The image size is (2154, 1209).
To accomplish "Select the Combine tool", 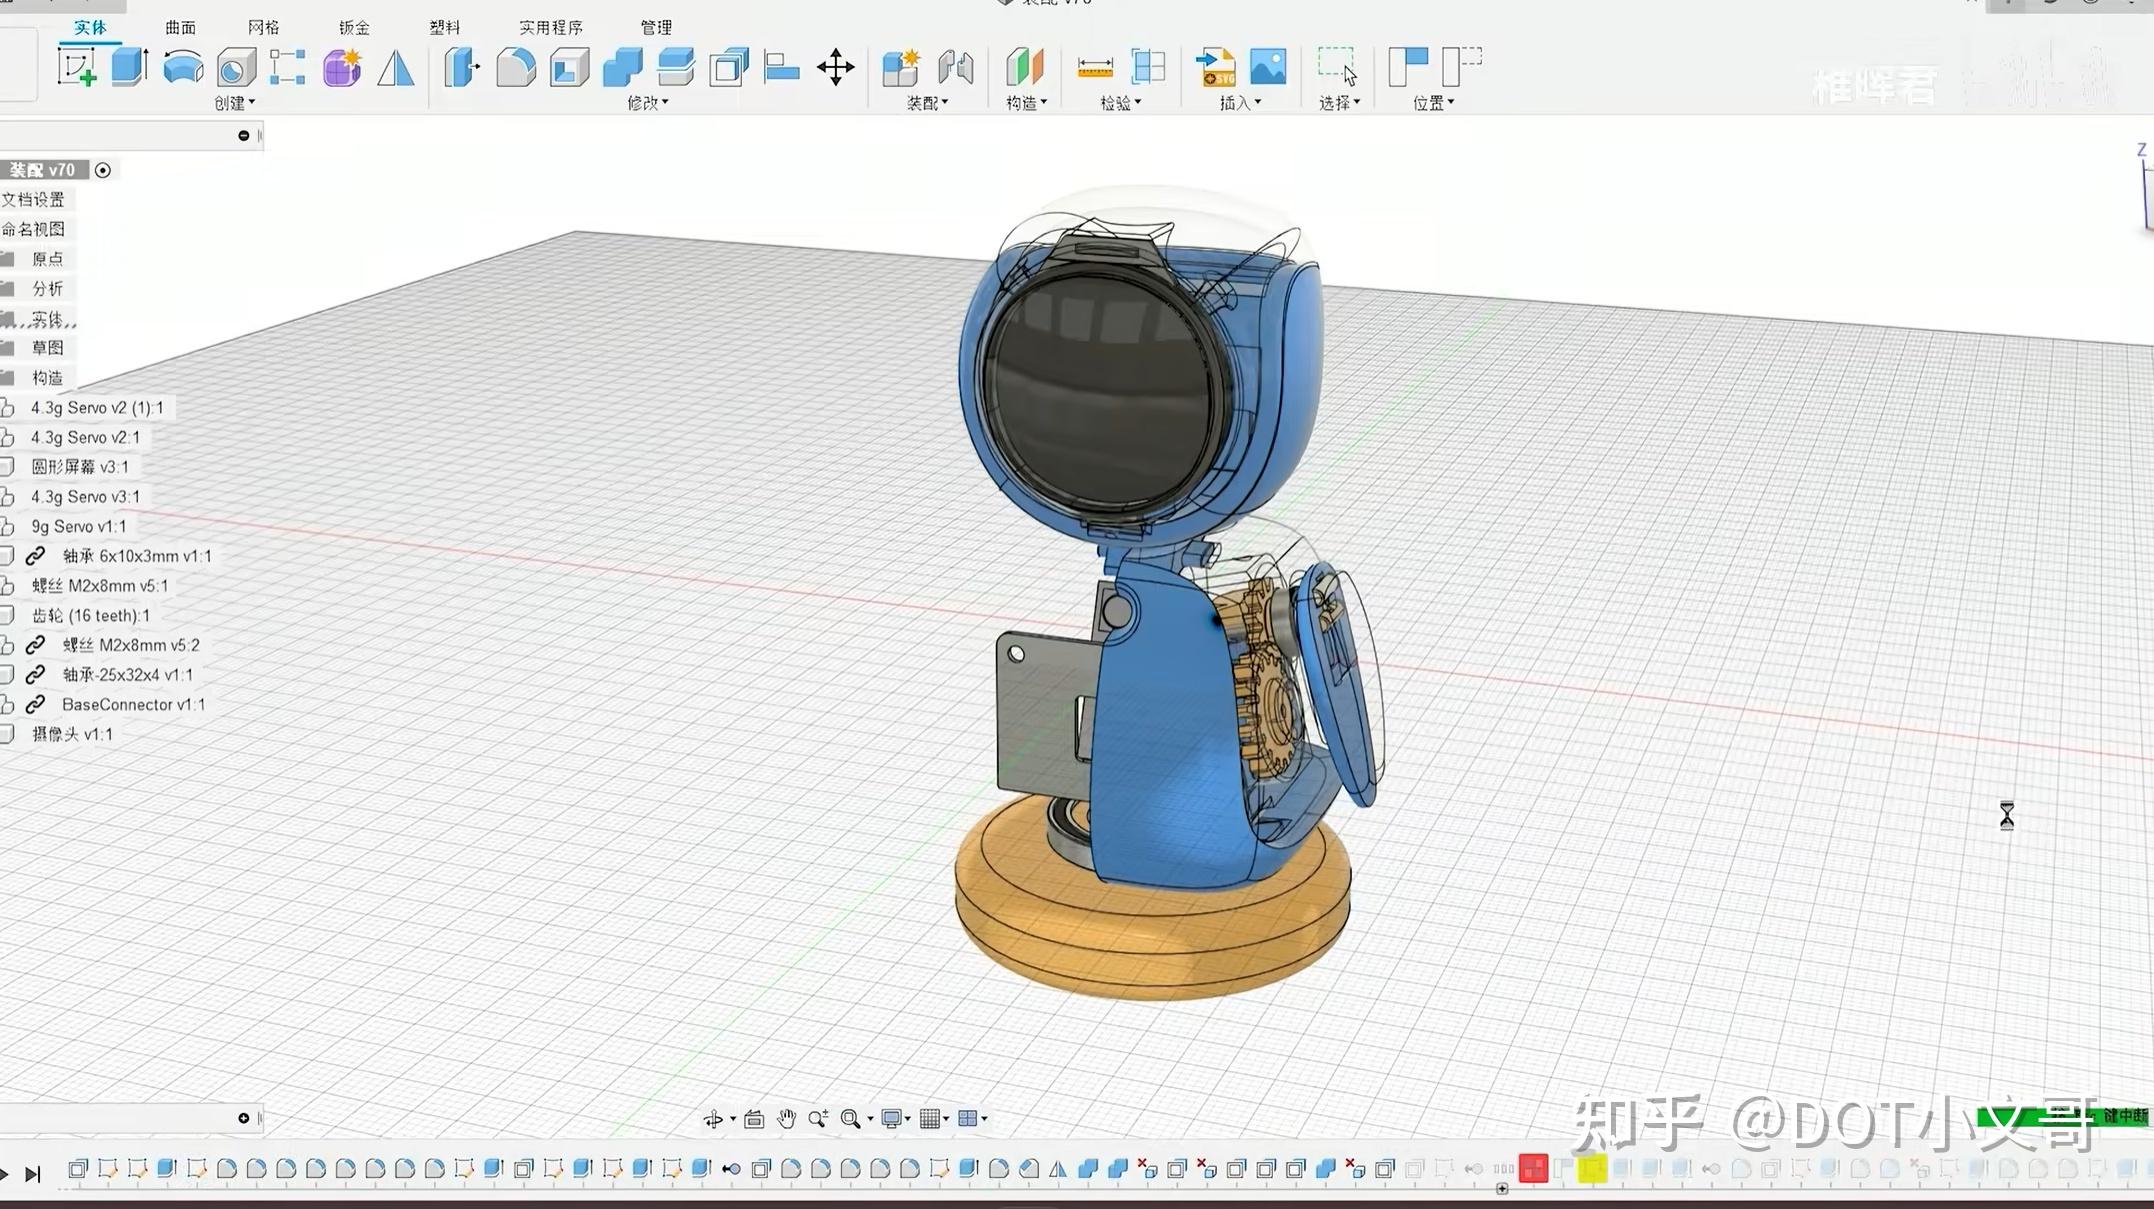I will coord(623,68).
